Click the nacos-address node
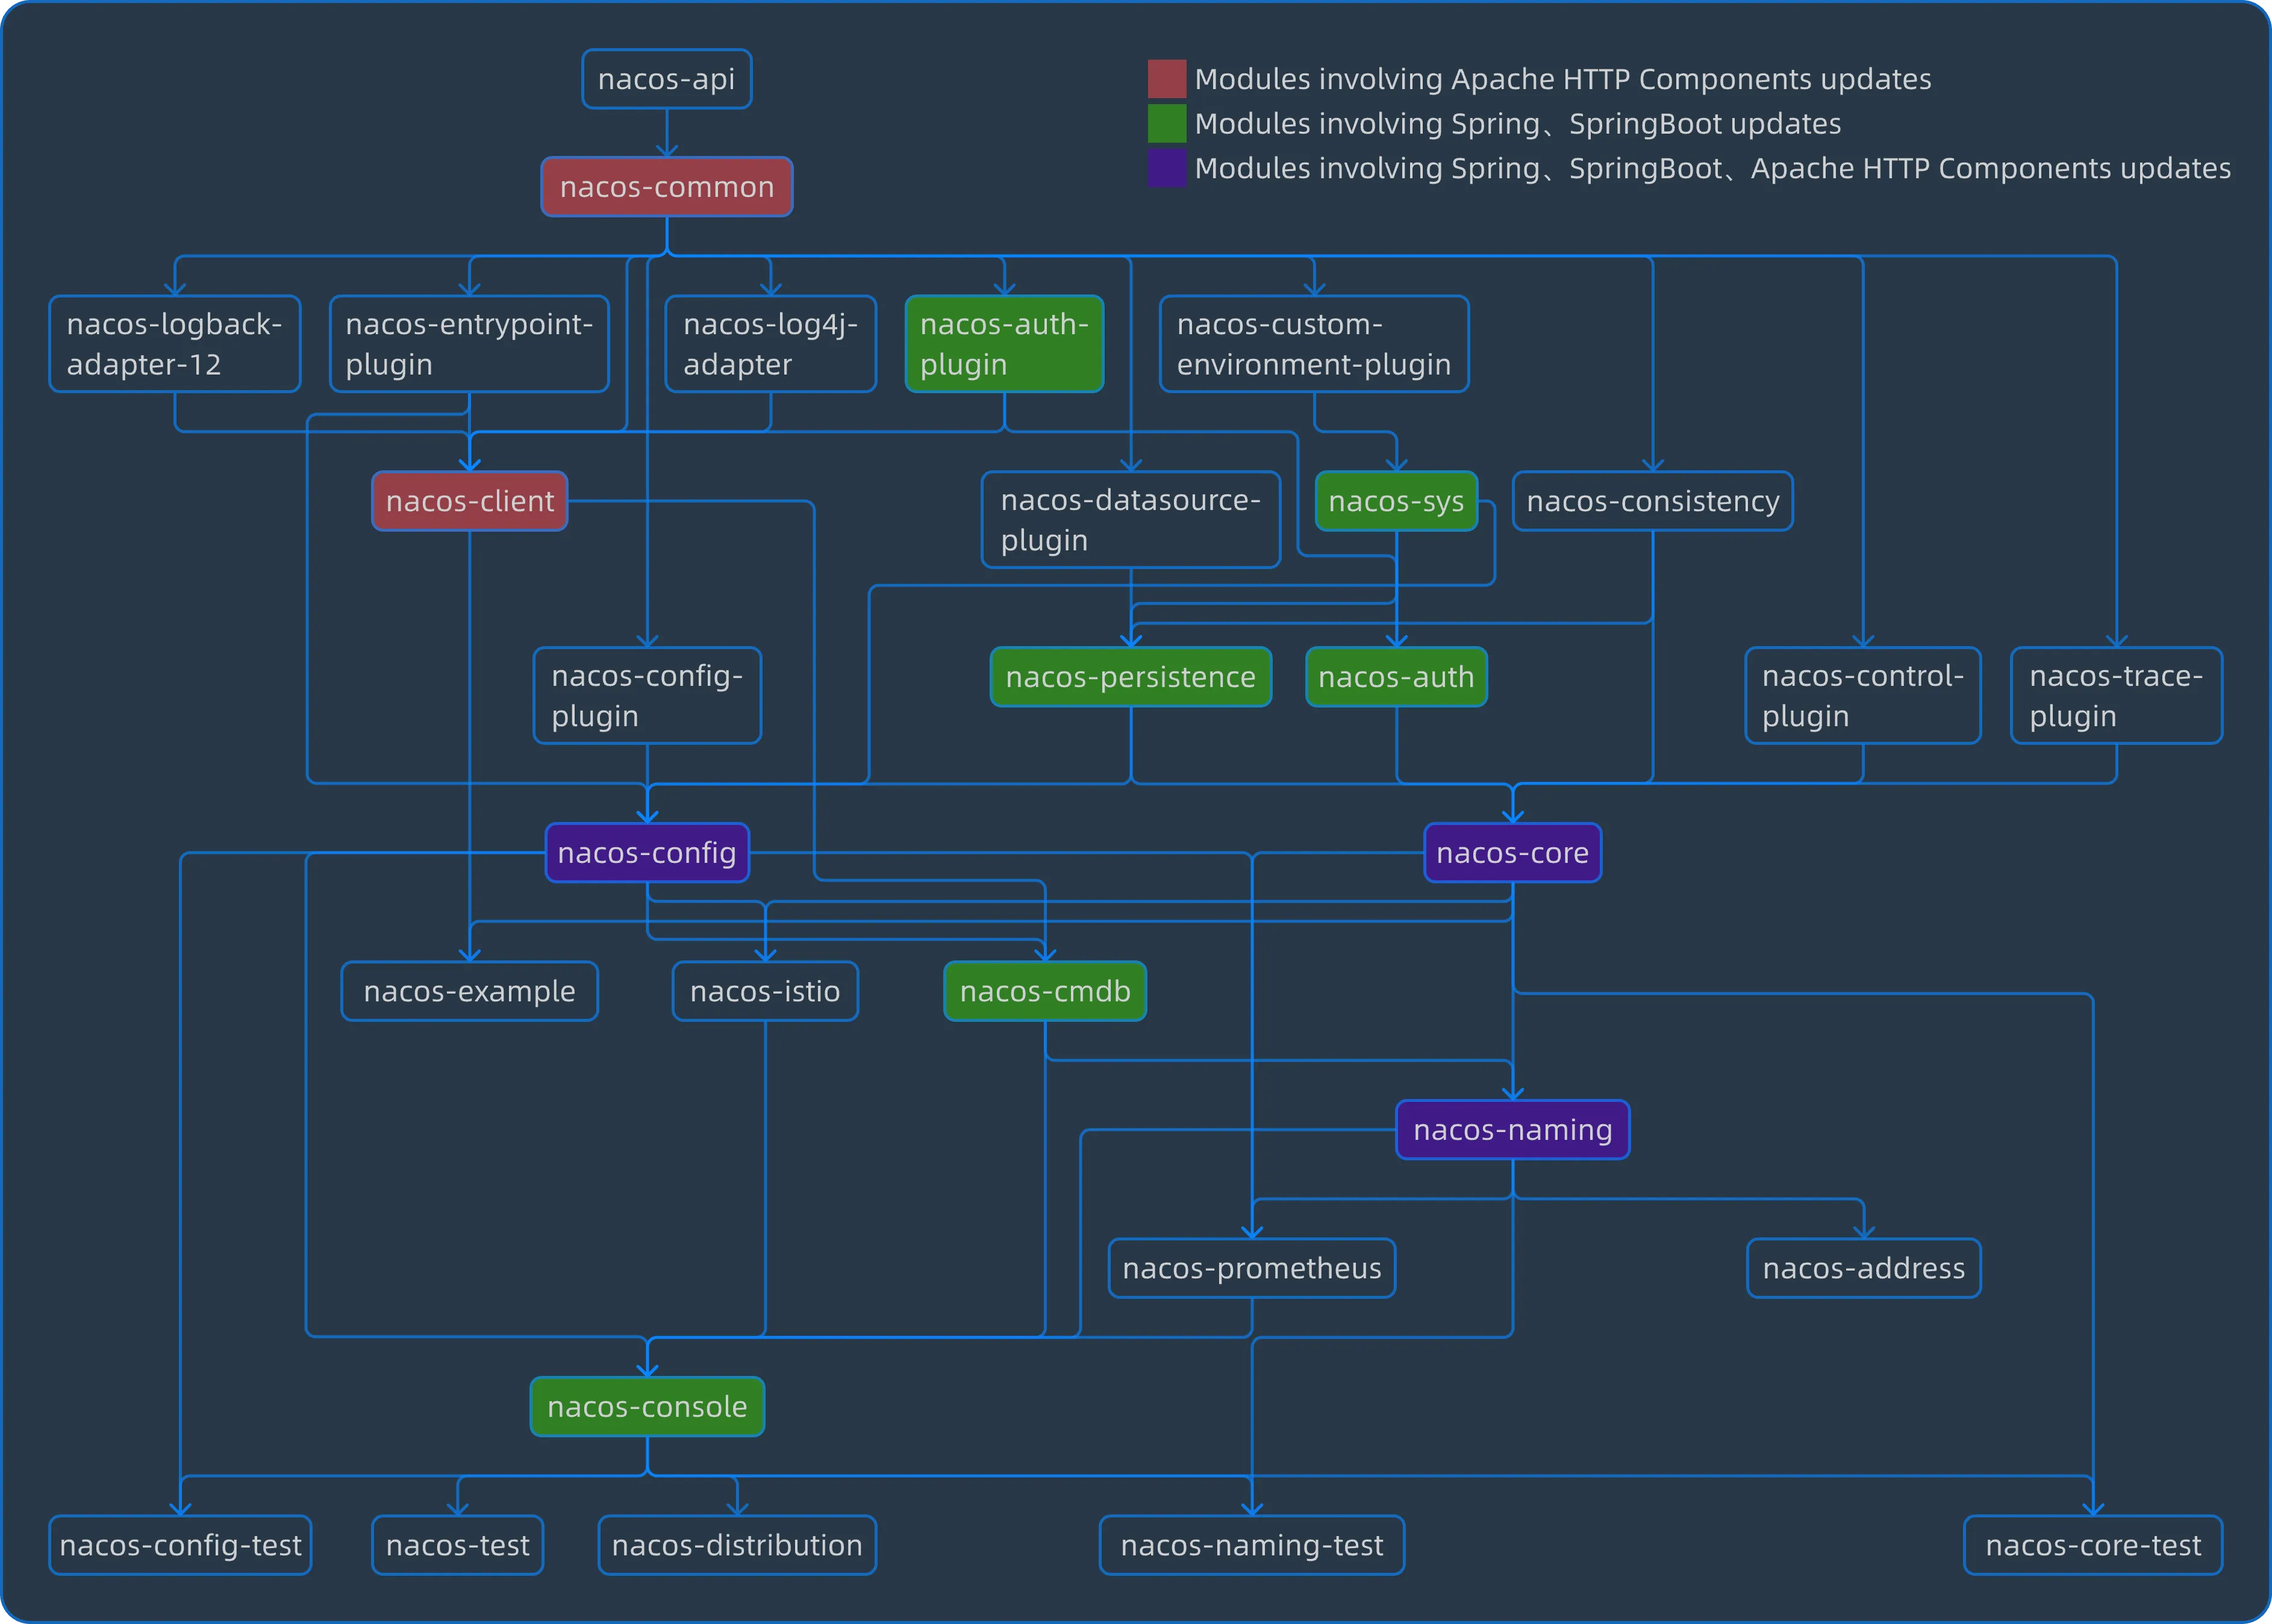The image size is (2272, 1624). click(x=1864, y=1269)
